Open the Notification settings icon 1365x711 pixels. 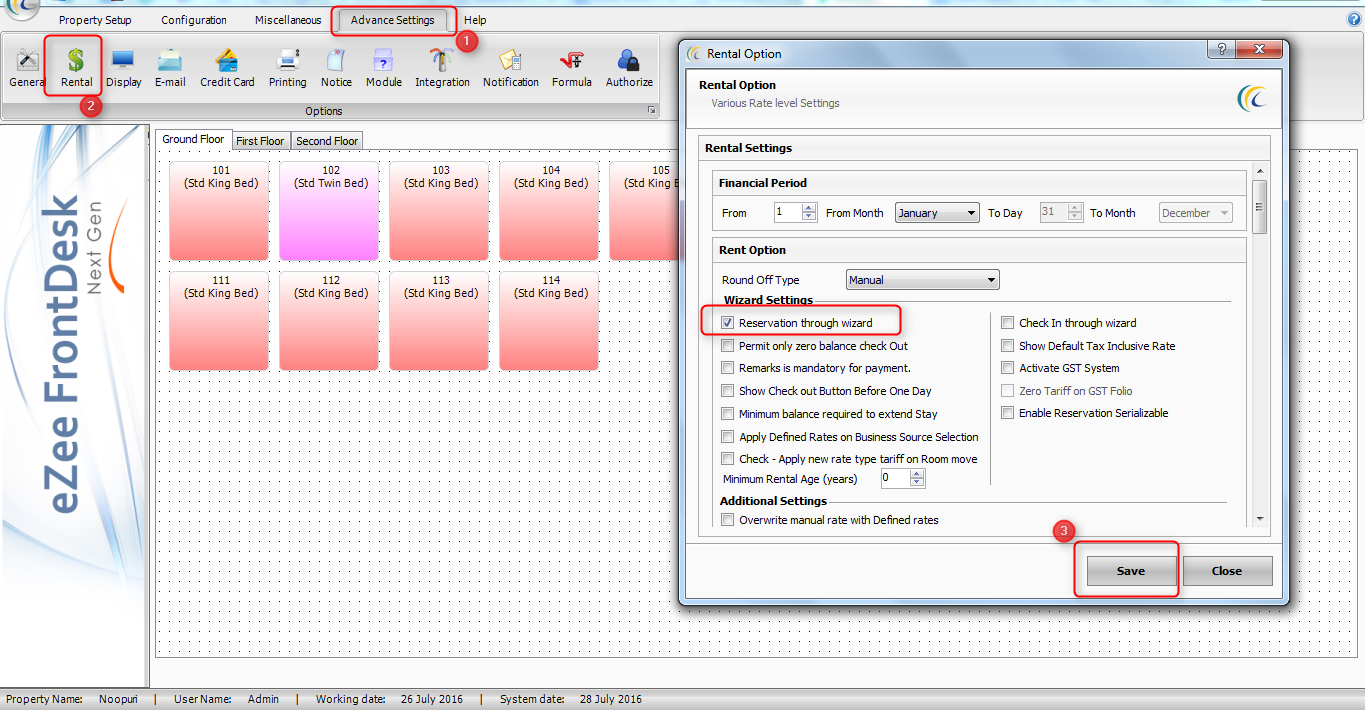tap(511, 67)
